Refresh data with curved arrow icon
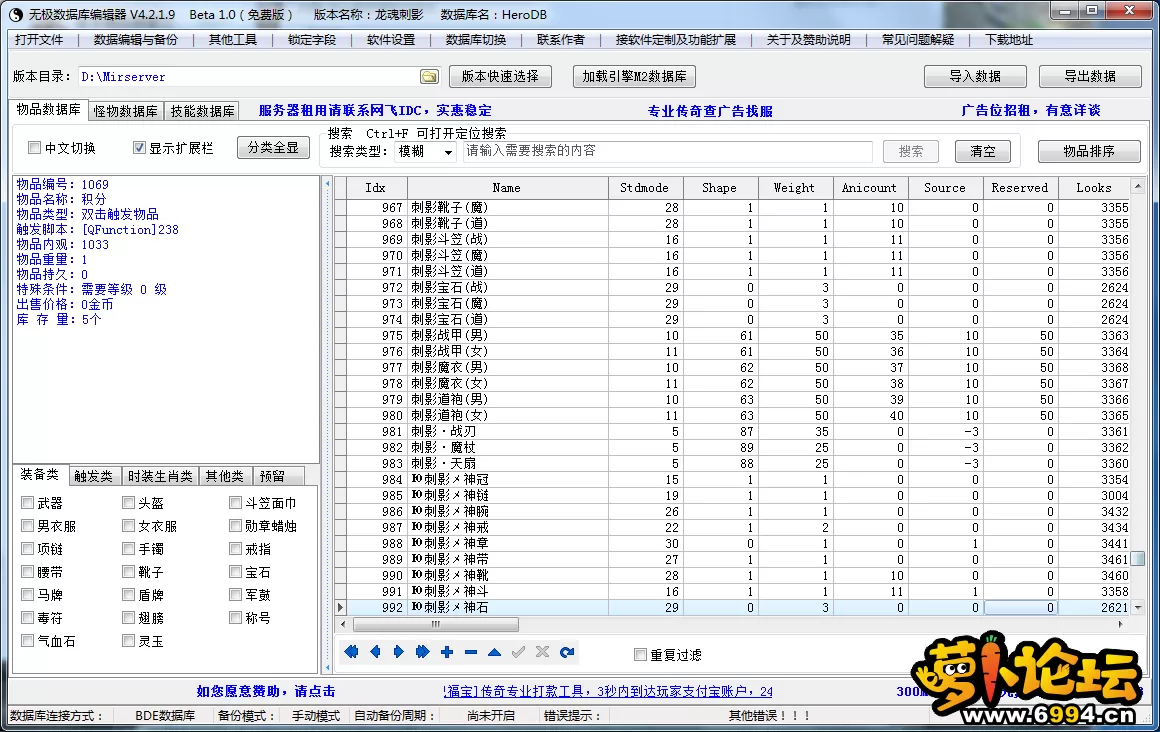The height and width of the screenshot is (732, 1160). click(x=567, y=652)
